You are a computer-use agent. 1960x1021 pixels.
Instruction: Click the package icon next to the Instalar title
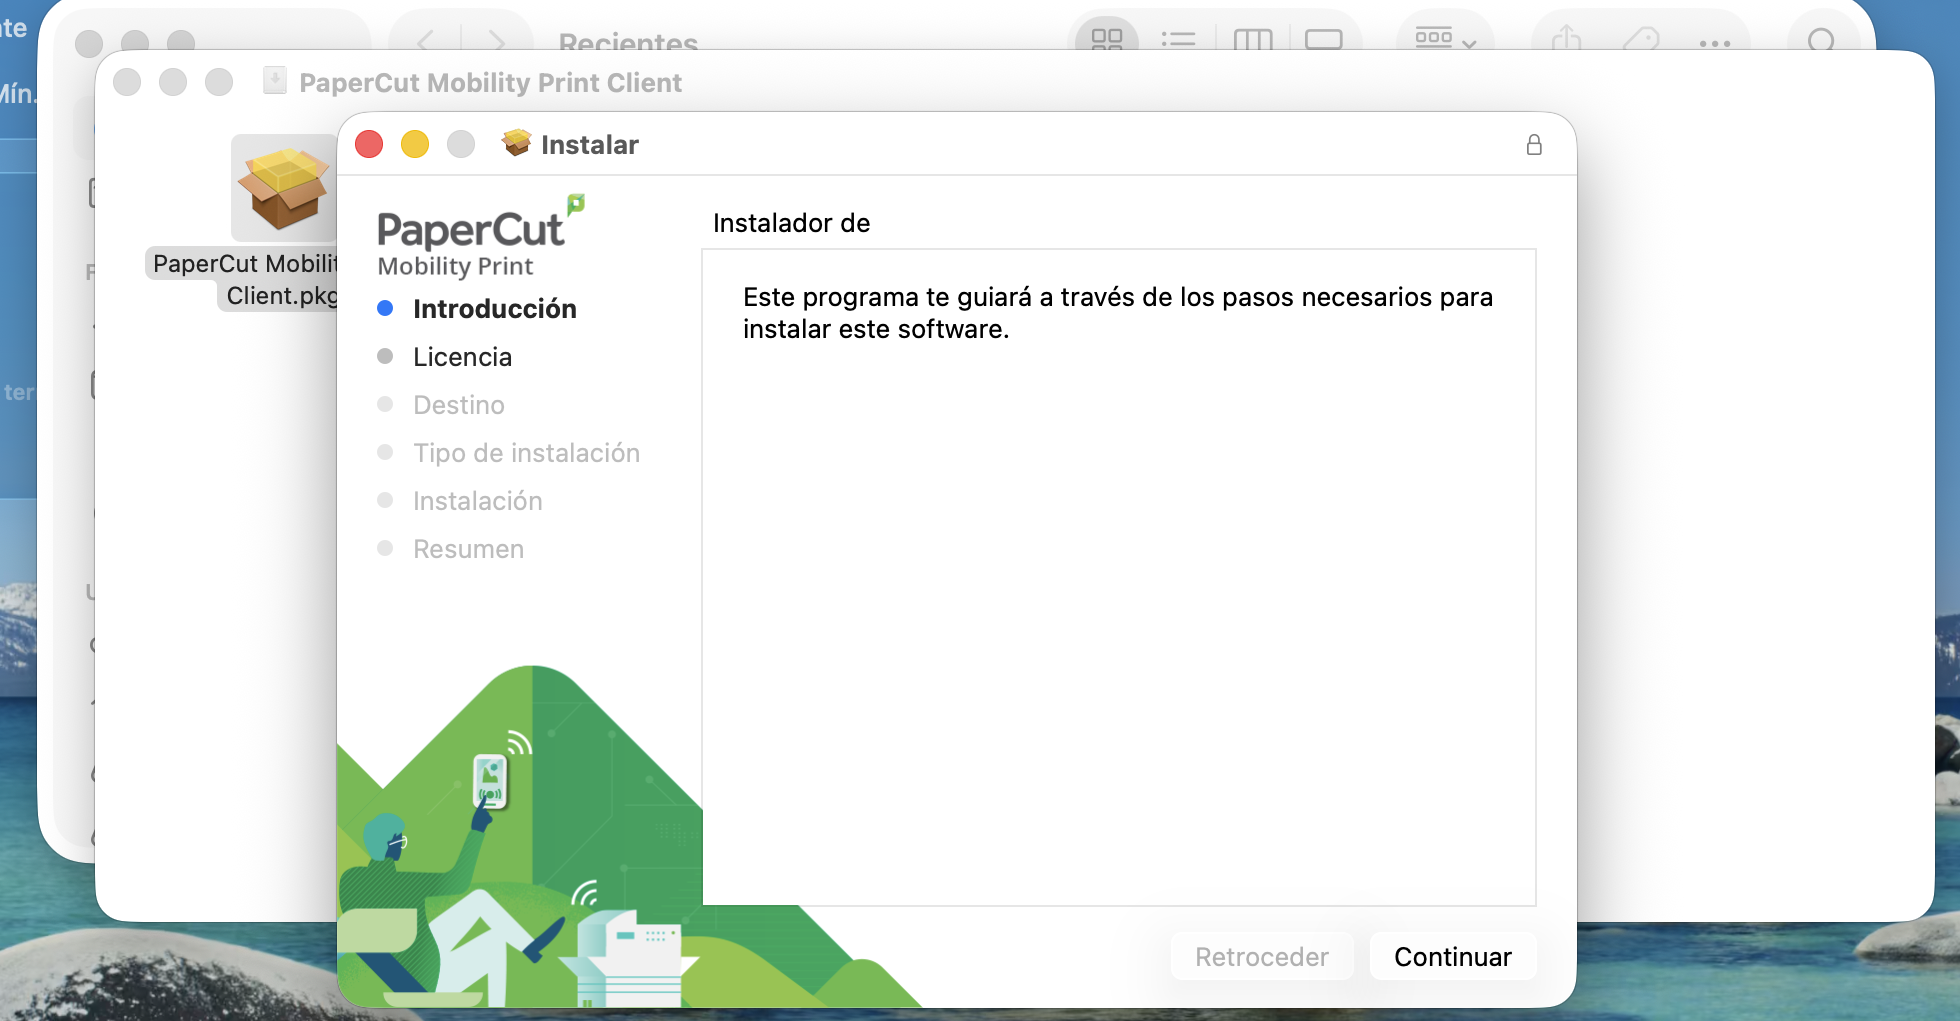point(516,144)
